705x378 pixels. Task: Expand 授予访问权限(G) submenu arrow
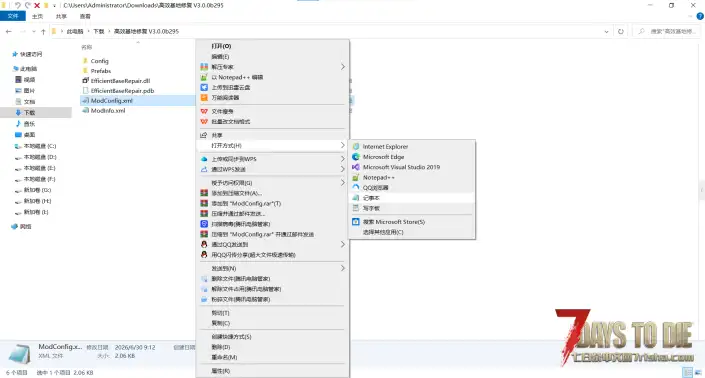point(343,182)
